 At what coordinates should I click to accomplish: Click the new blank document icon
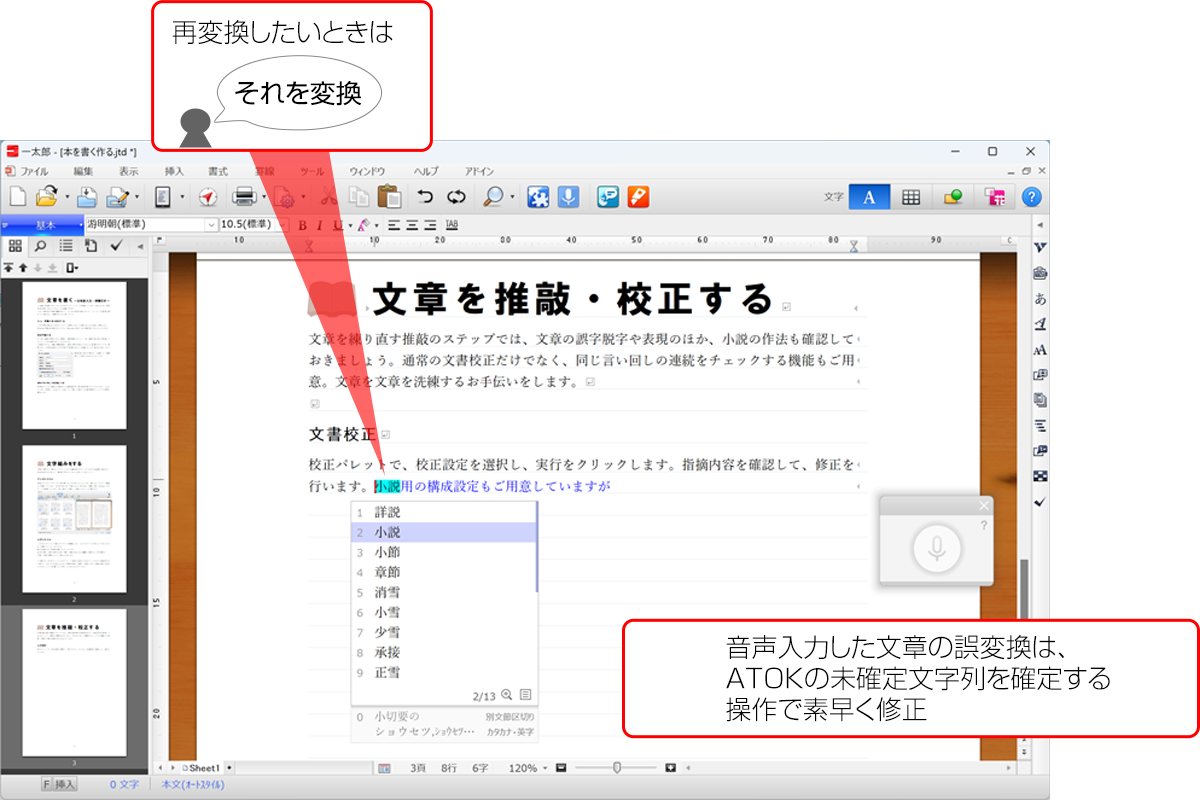[17, 197]
